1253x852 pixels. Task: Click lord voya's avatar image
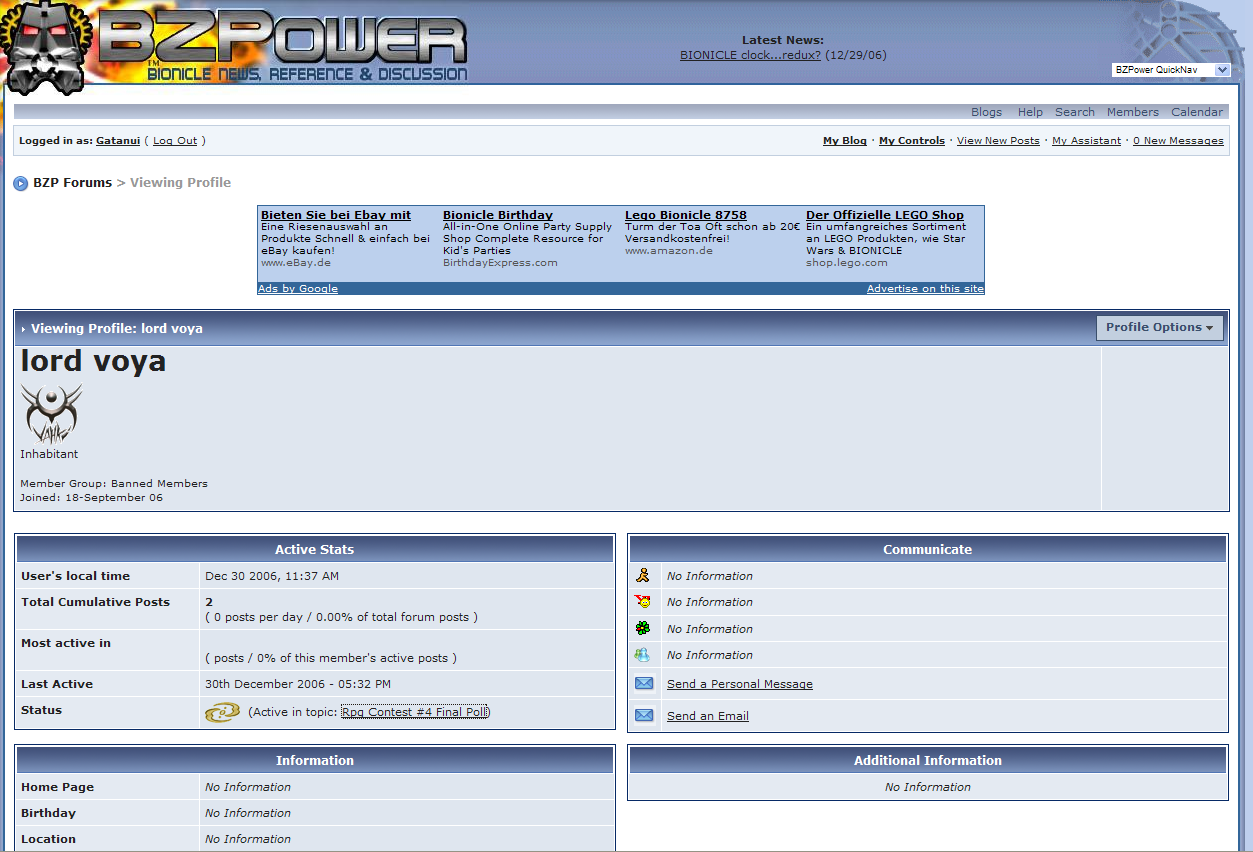[x=51, y=414]
